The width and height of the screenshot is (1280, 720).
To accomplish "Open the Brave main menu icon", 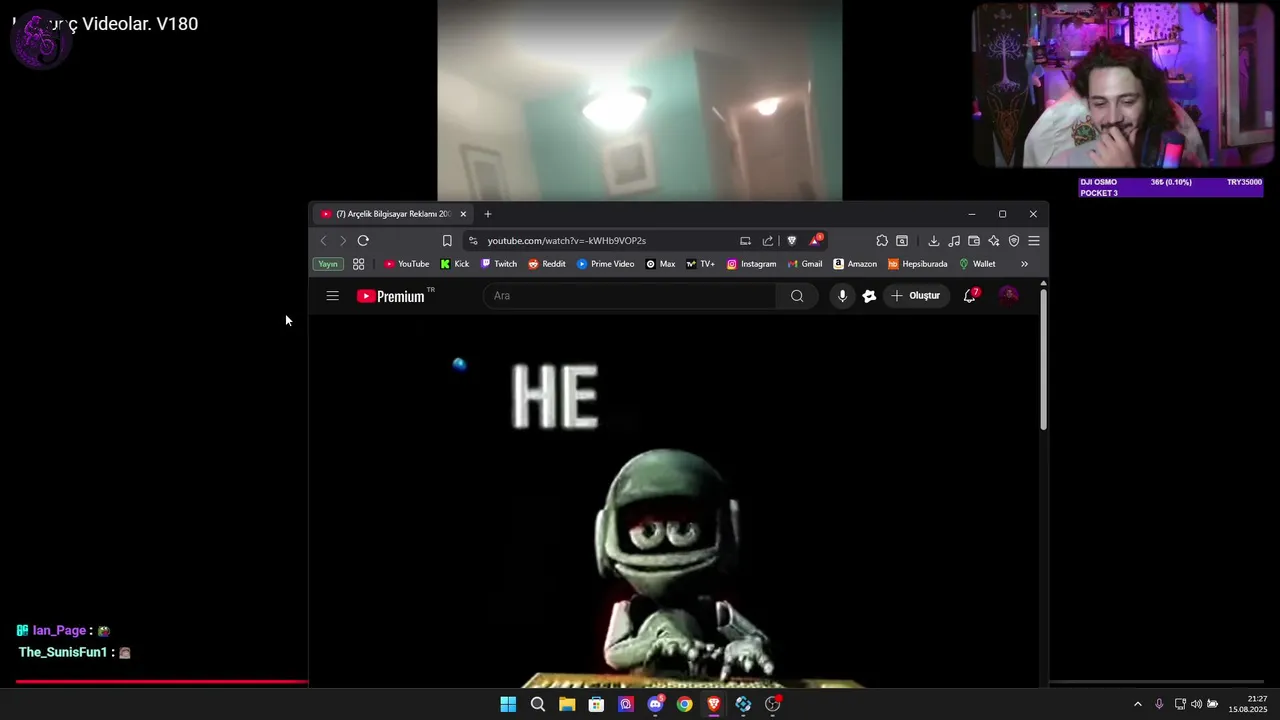I will click(x=1034, y=240).
